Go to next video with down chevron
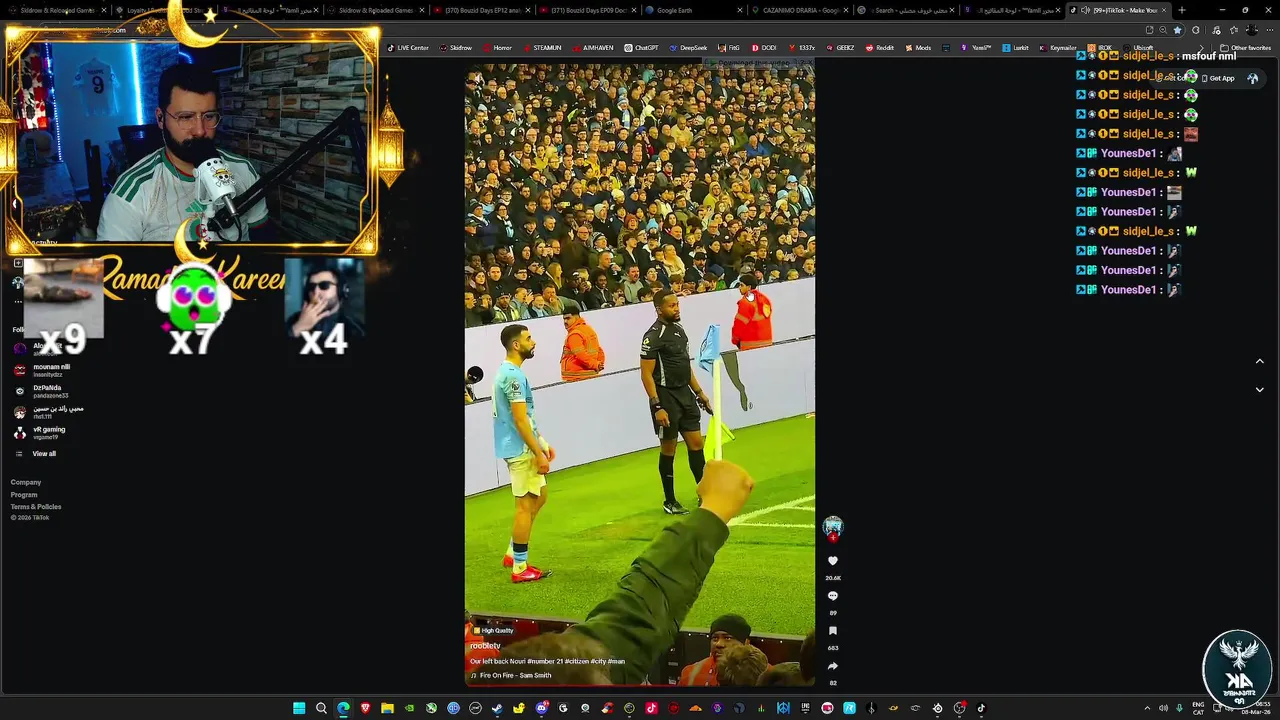The image size is (1280, 720). pos(1259,390)
